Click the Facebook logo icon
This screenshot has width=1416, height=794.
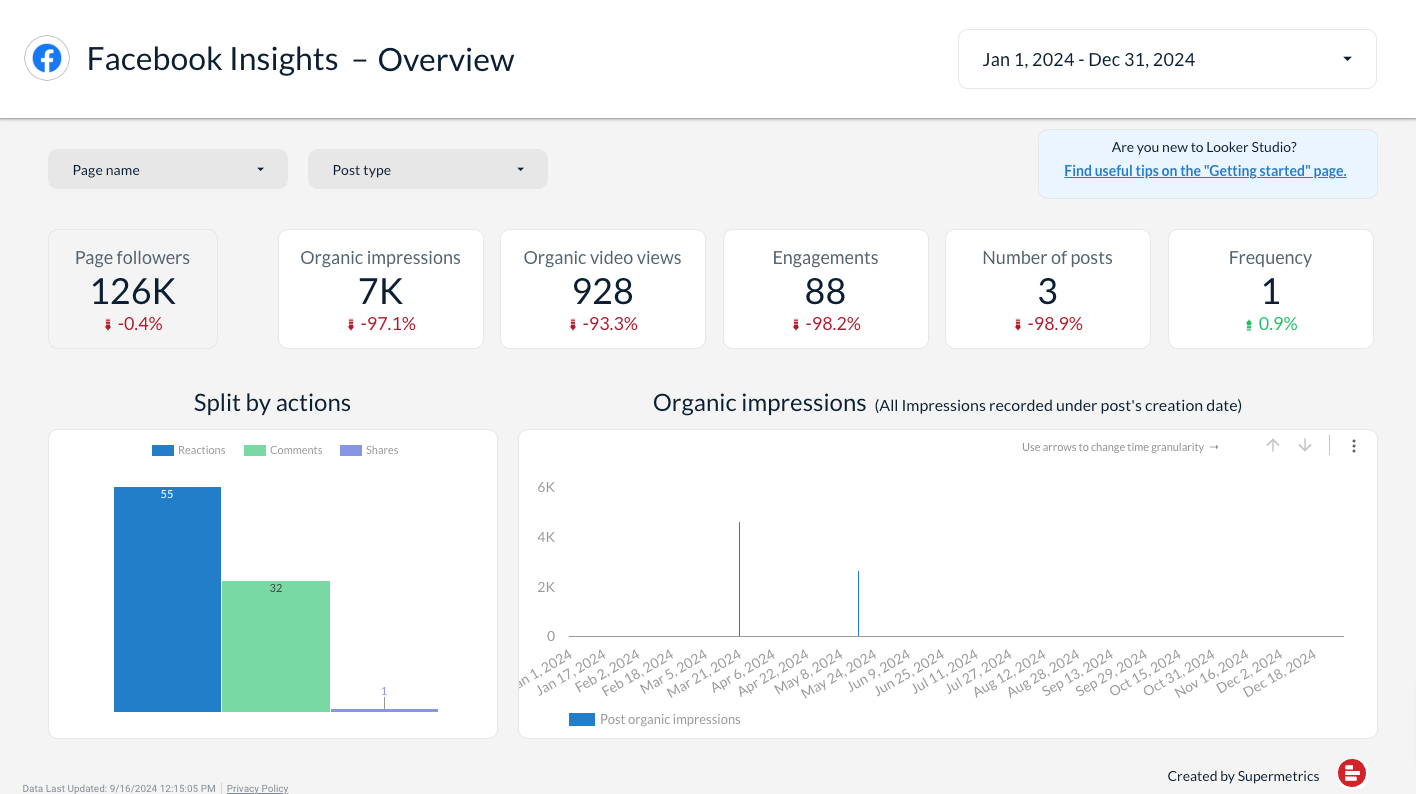pos(47,59)
